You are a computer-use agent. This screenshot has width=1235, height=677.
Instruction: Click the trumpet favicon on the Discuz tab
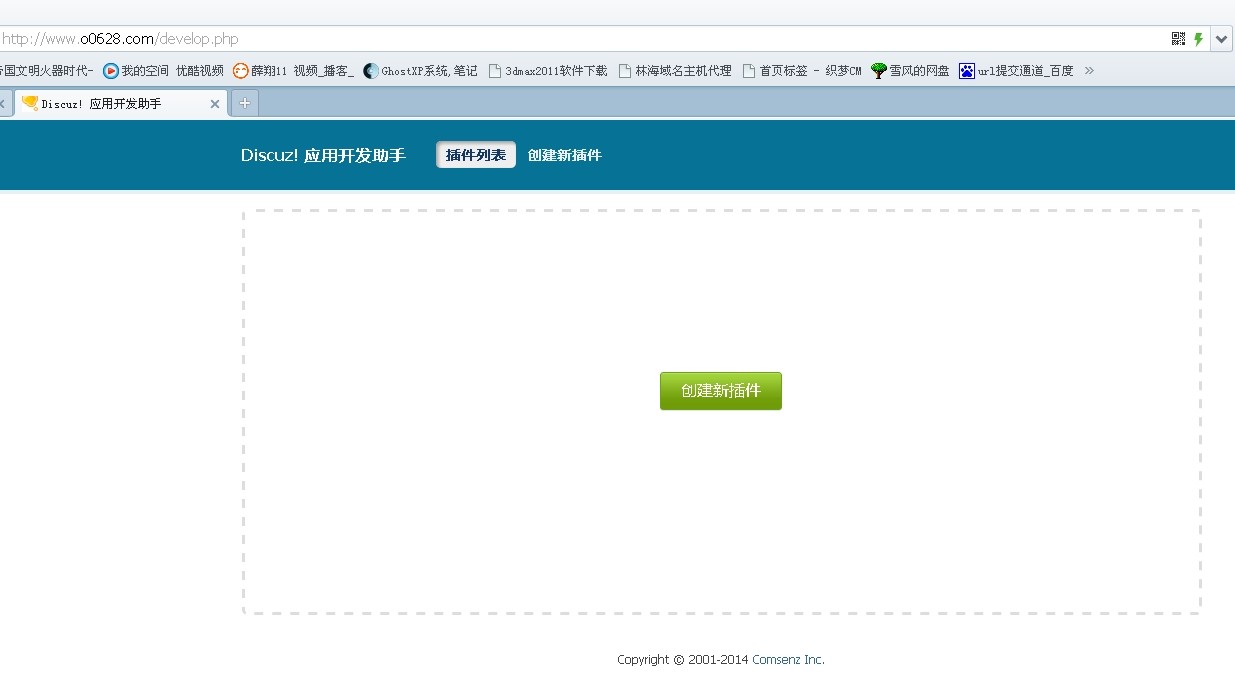[x=29, y=102]
